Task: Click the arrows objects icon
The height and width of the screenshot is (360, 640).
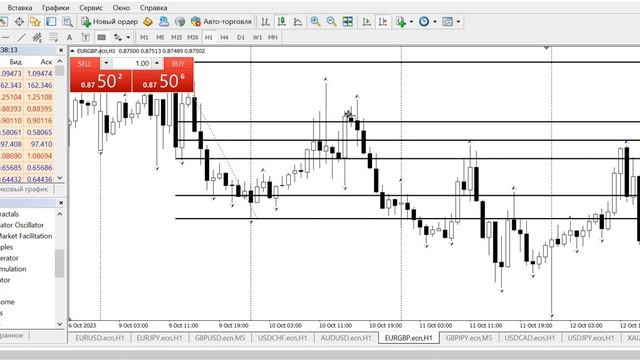Action: pyautogui.click(x=118, y=38)
